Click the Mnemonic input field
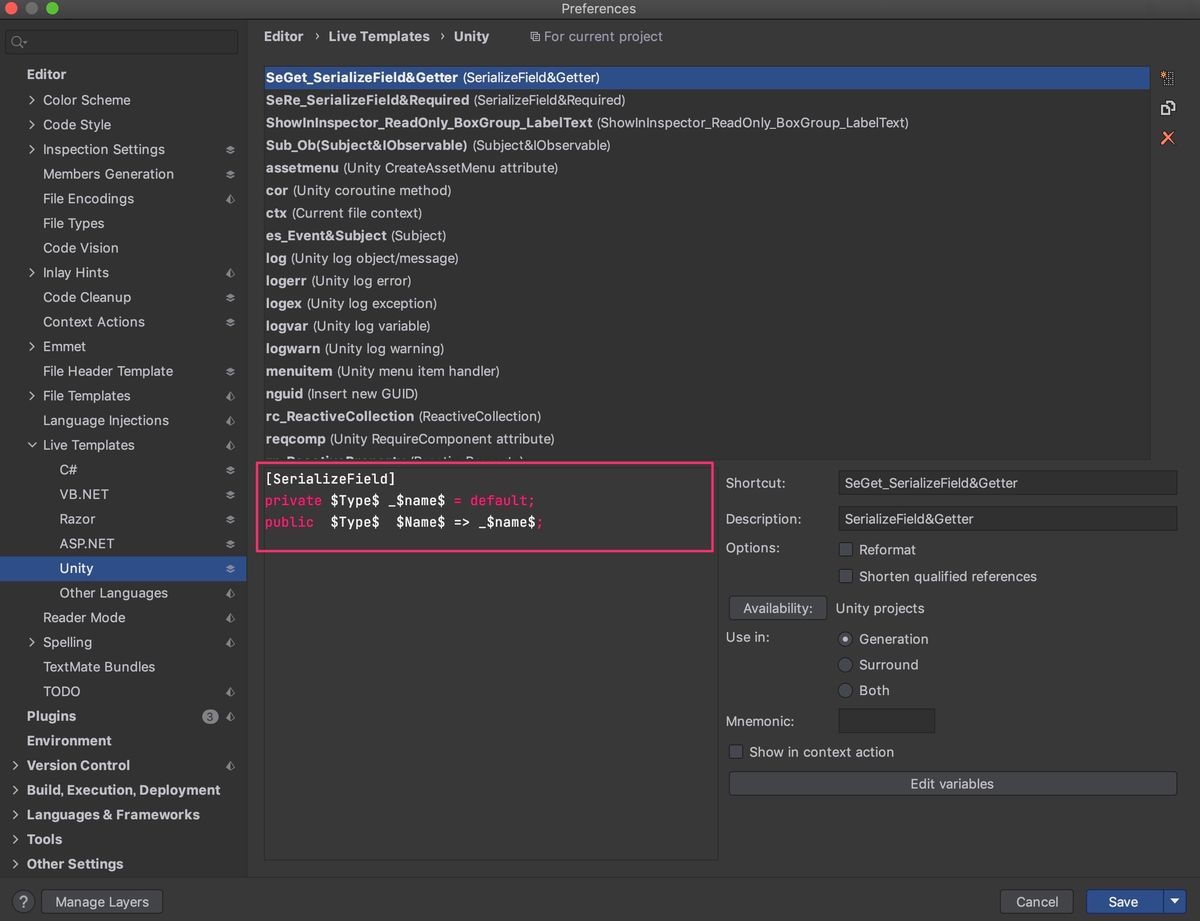 886,721
